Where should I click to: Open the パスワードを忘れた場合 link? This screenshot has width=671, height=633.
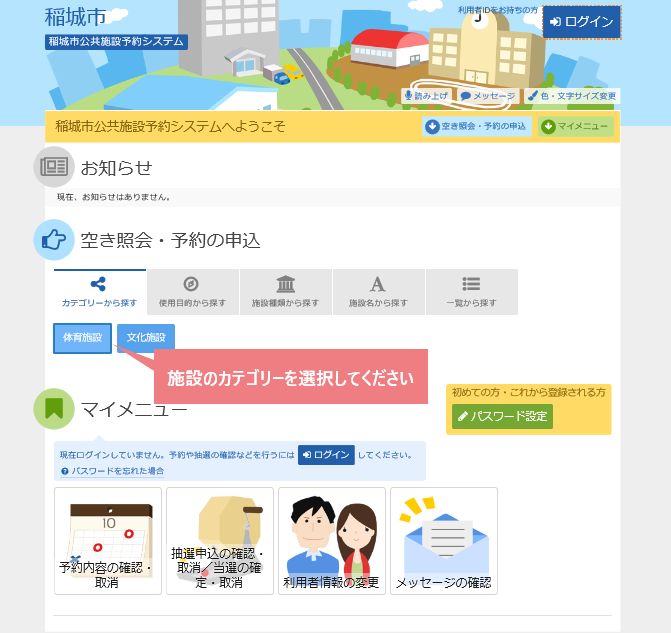[113, 471]
